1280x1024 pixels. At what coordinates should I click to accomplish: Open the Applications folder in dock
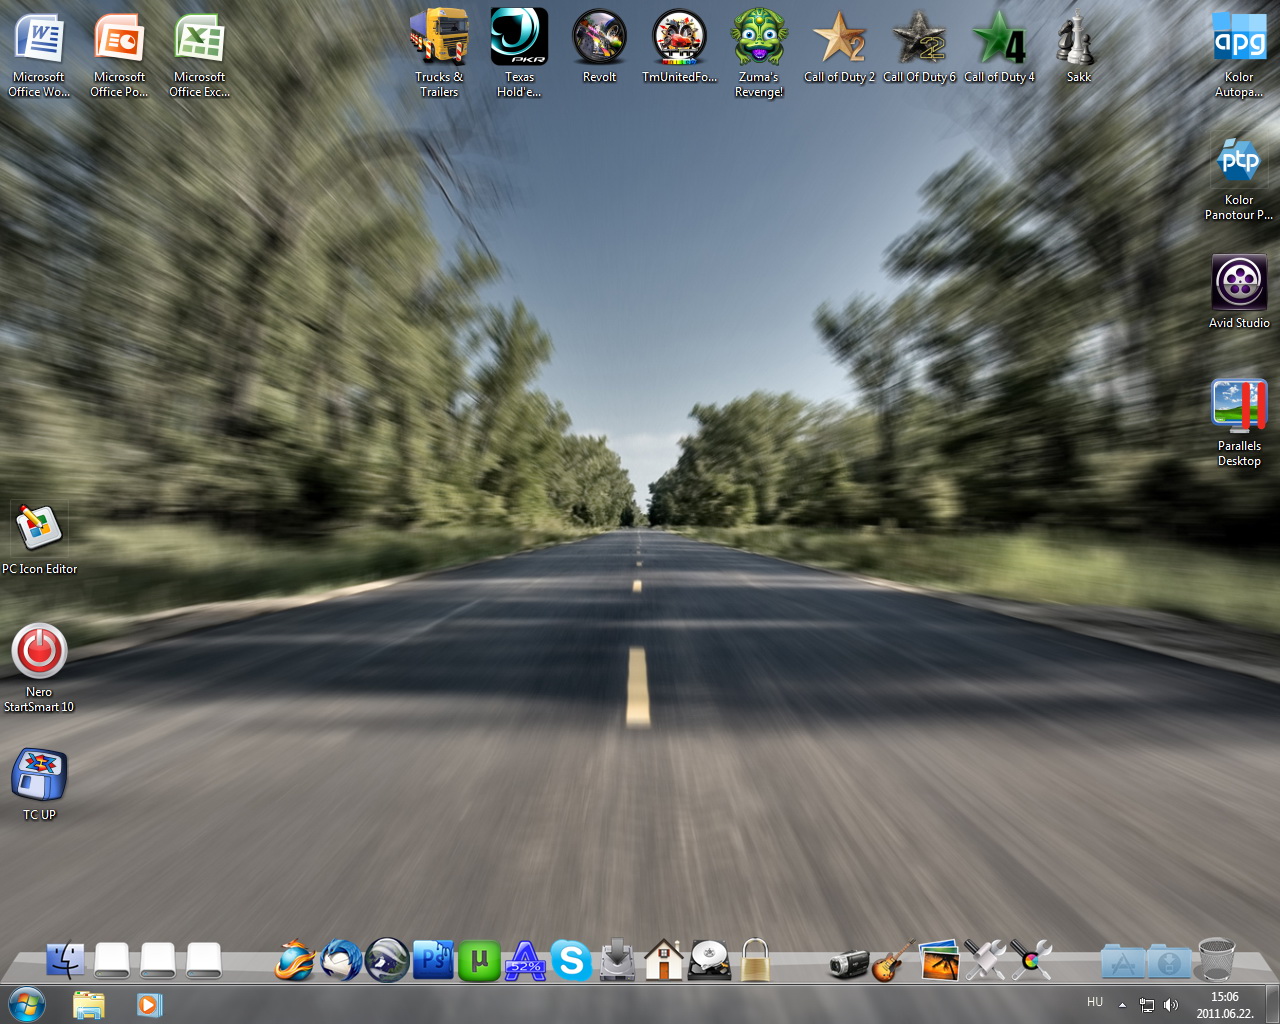1123,961
